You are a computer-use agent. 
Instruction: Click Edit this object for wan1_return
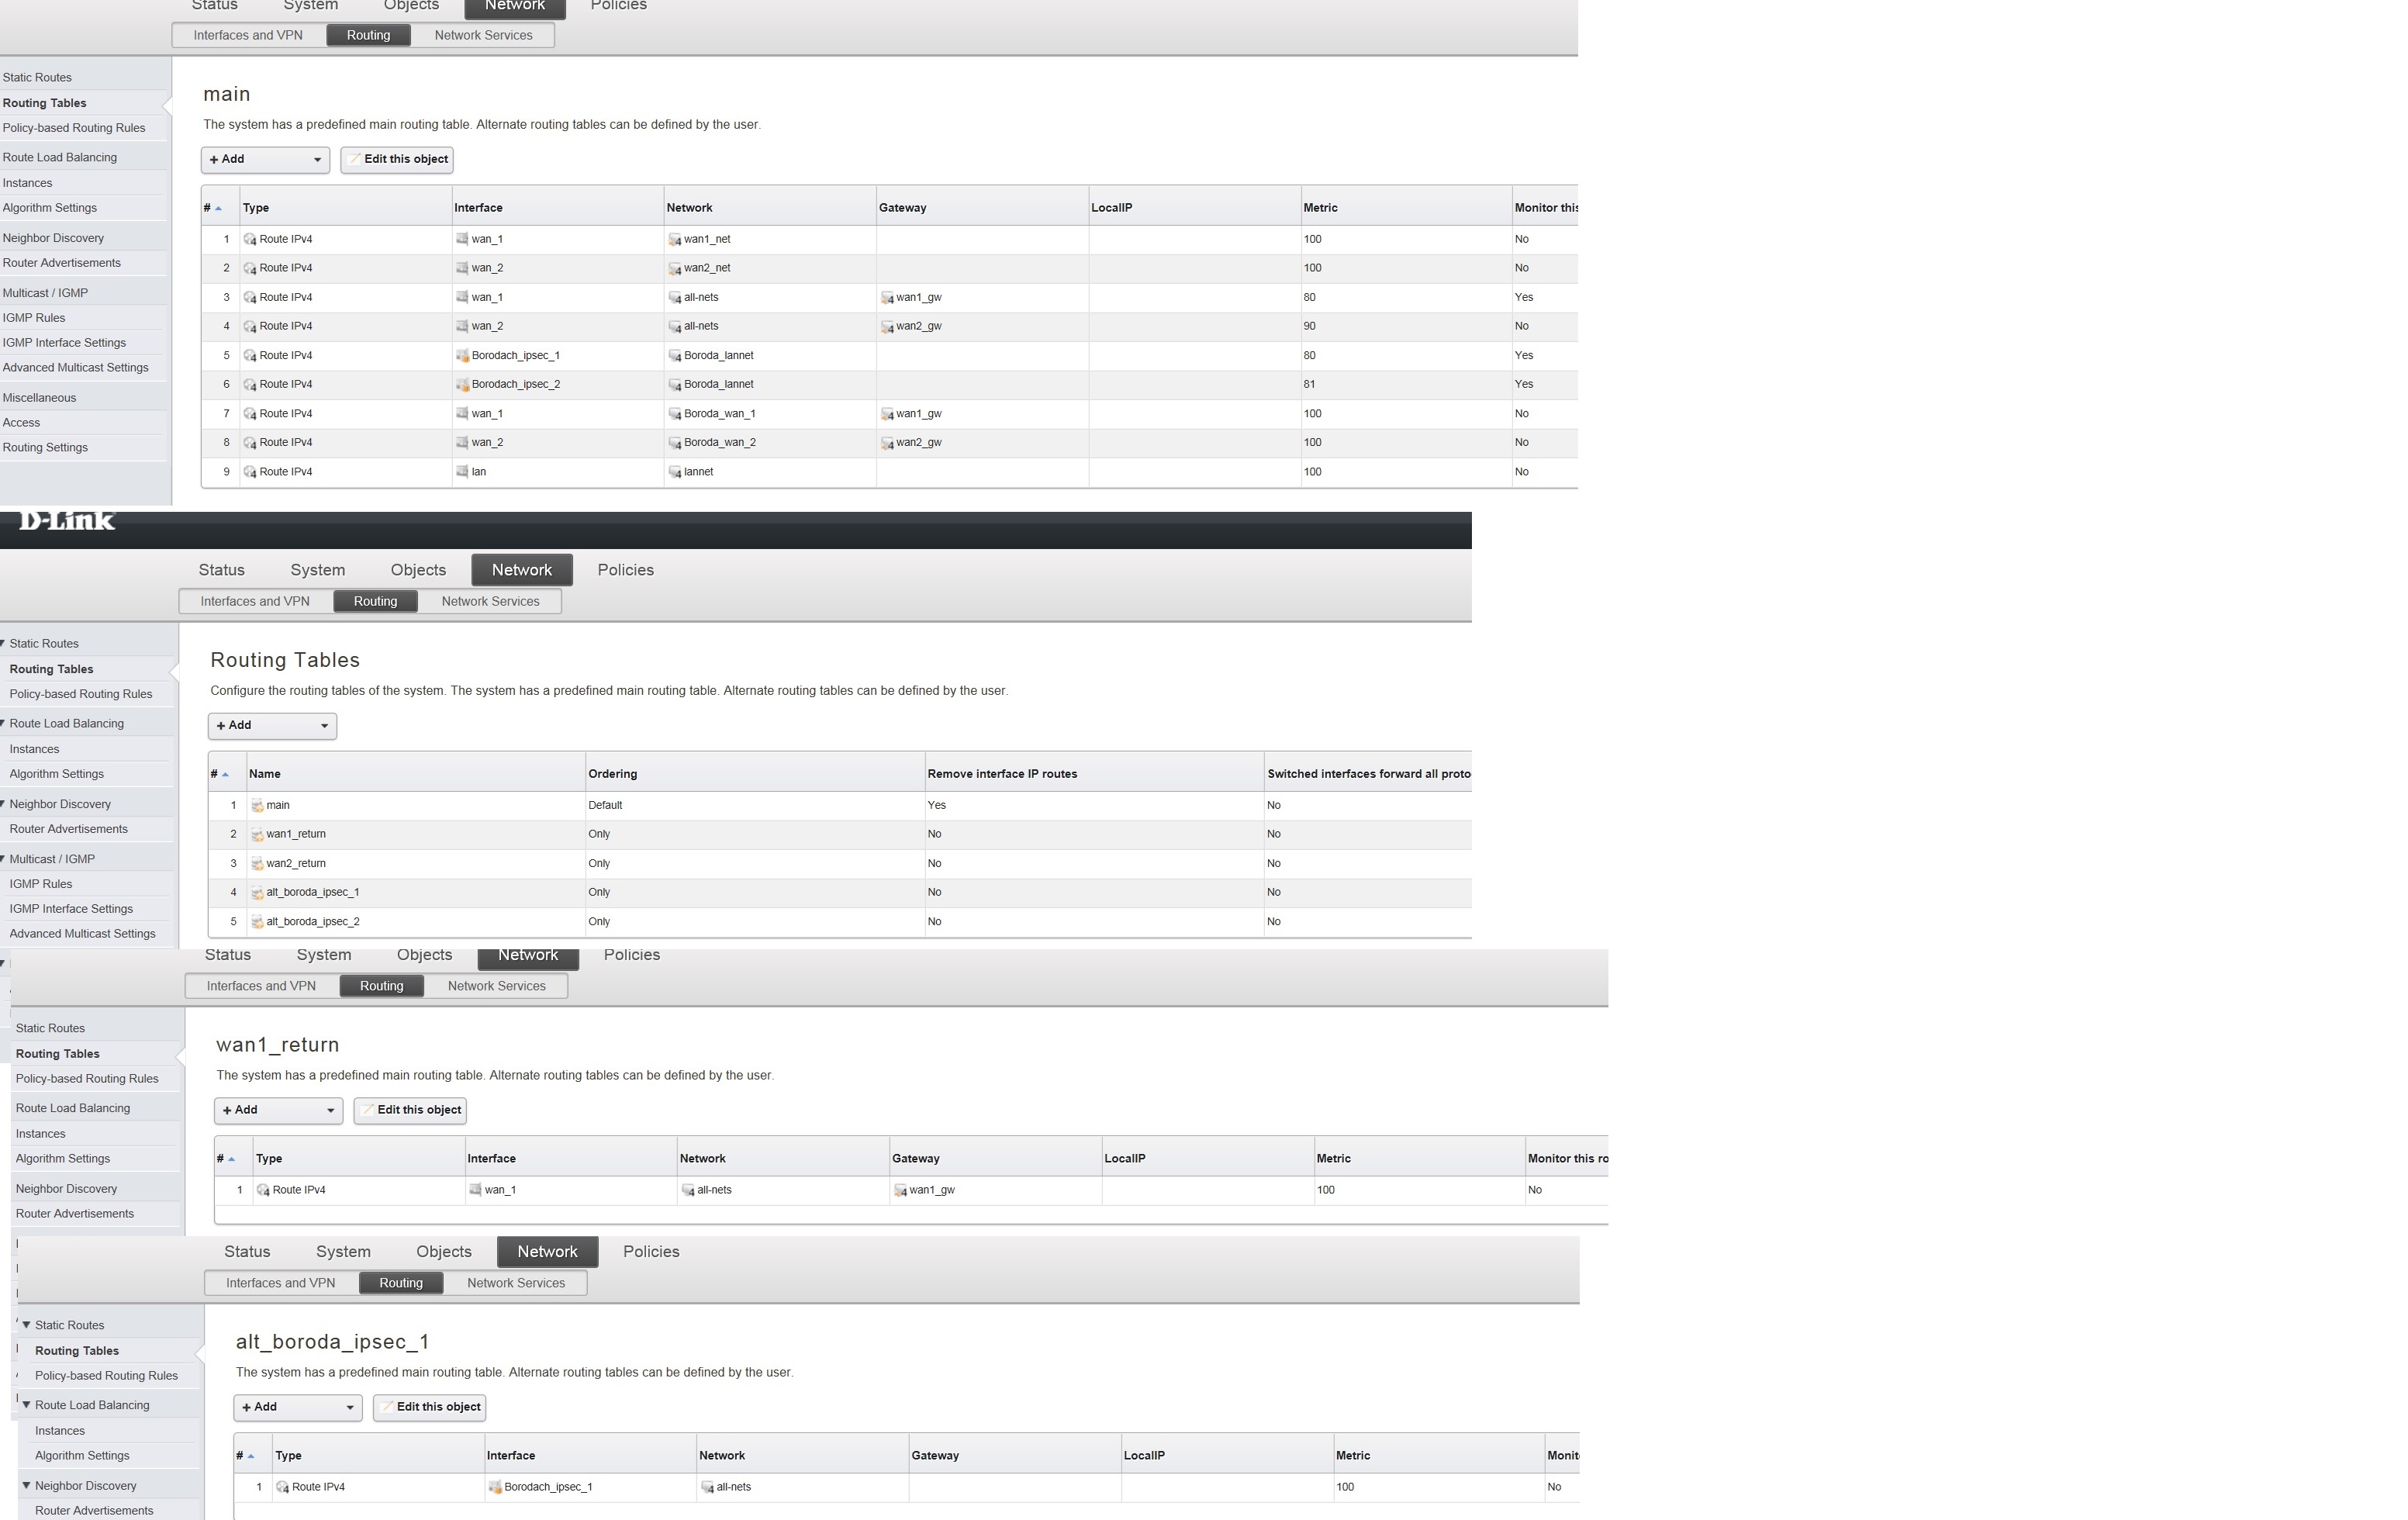[410, 1110]
